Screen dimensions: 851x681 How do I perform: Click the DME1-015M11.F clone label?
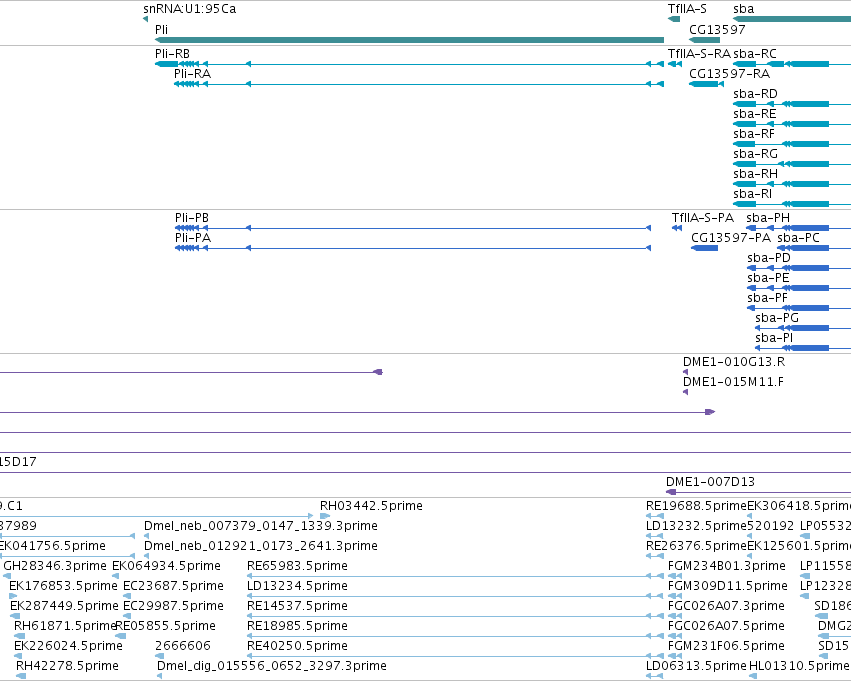733,381
